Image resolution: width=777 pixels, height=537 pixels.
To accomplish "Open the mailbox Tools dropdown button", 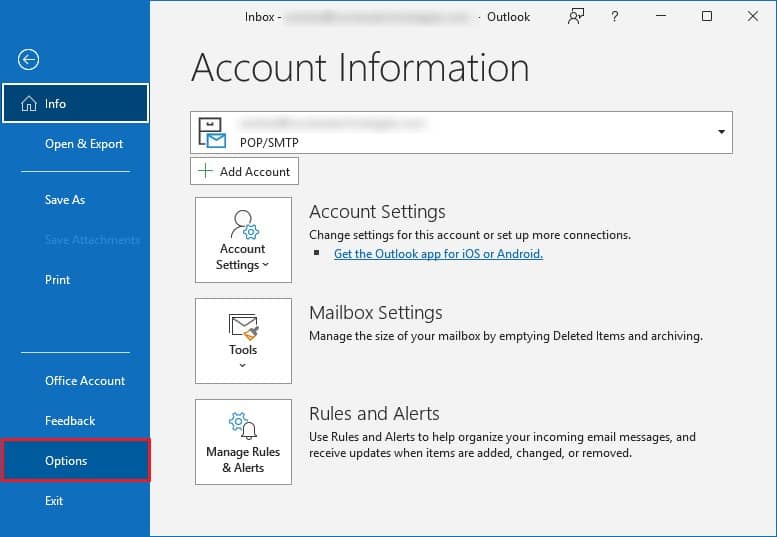I will (243, 341).
